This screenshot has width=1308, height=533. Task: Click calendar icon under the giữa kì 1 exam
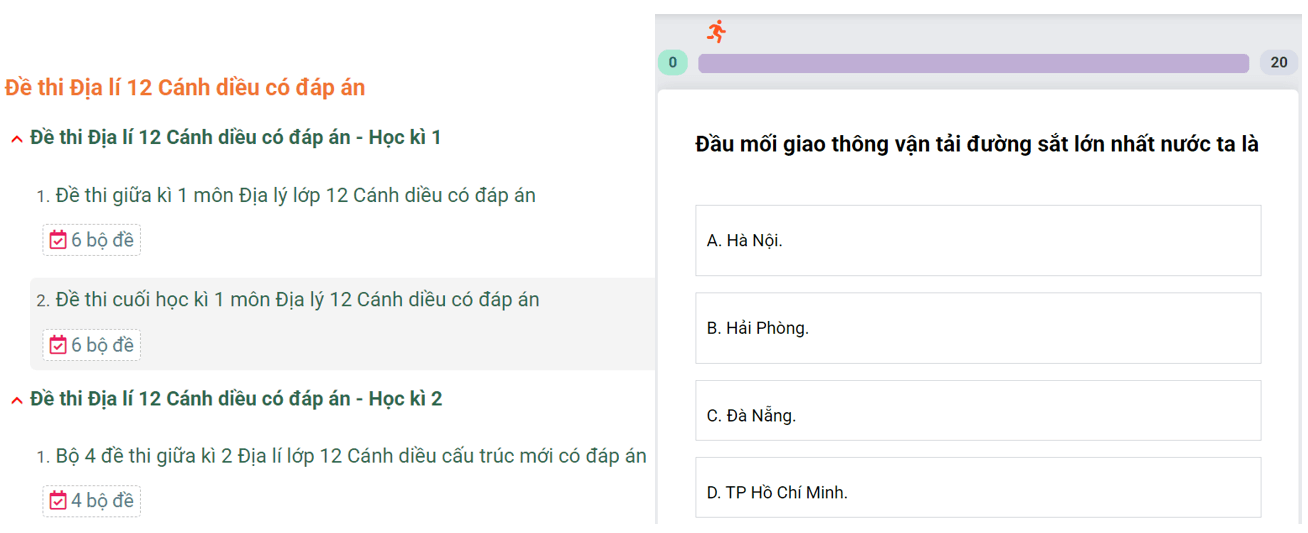point(58,240)
